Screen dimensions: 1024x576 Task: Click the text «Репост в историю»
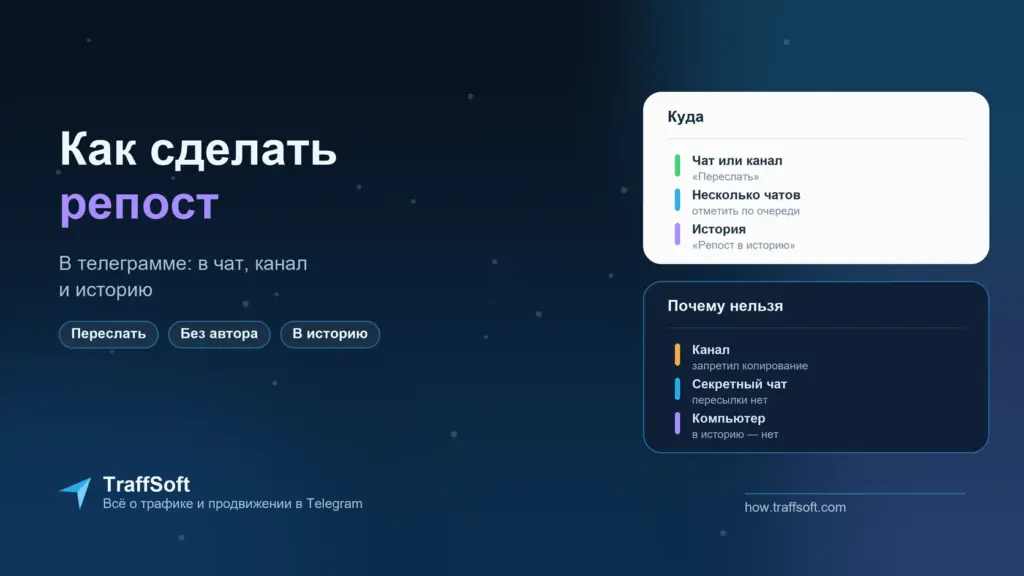tap(743, 246)
